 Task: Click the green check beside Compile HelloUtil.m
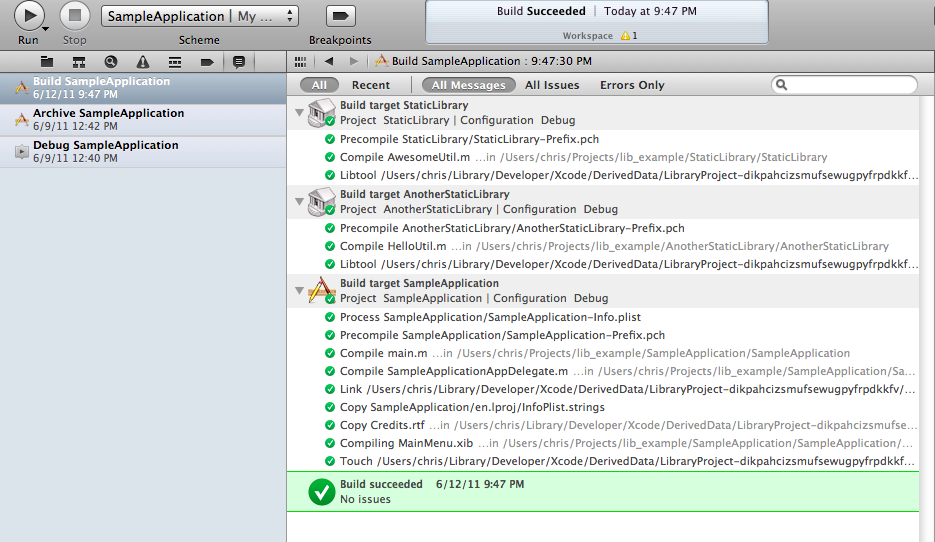(x=329, y=246)
